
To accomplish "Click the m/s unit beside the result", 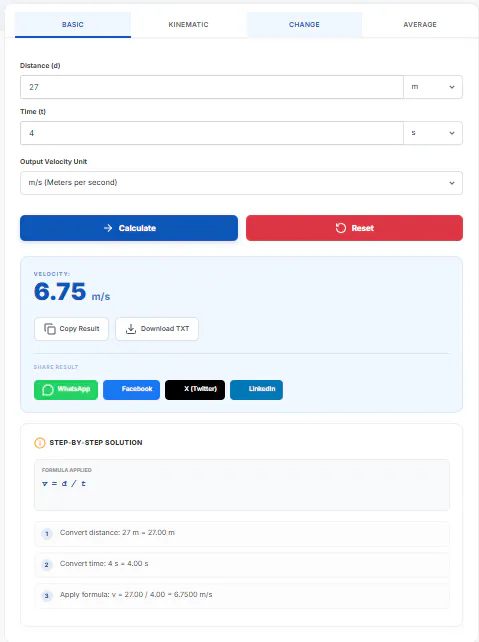I will pos(101,296).
